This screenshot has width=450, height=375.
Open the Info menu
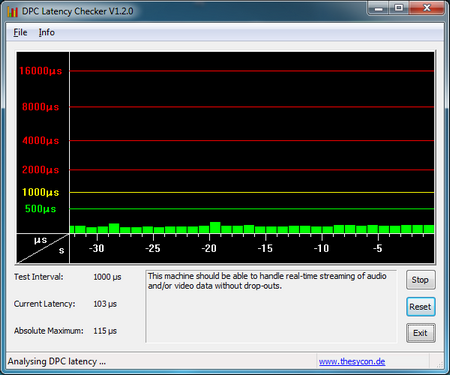47,32
